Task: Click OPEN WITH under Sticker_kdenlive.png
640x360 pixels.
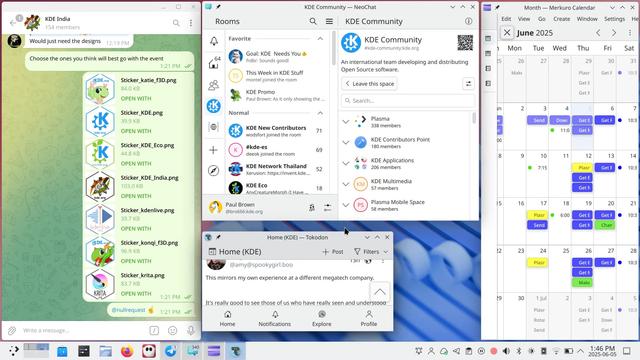Action: (136, 229)
